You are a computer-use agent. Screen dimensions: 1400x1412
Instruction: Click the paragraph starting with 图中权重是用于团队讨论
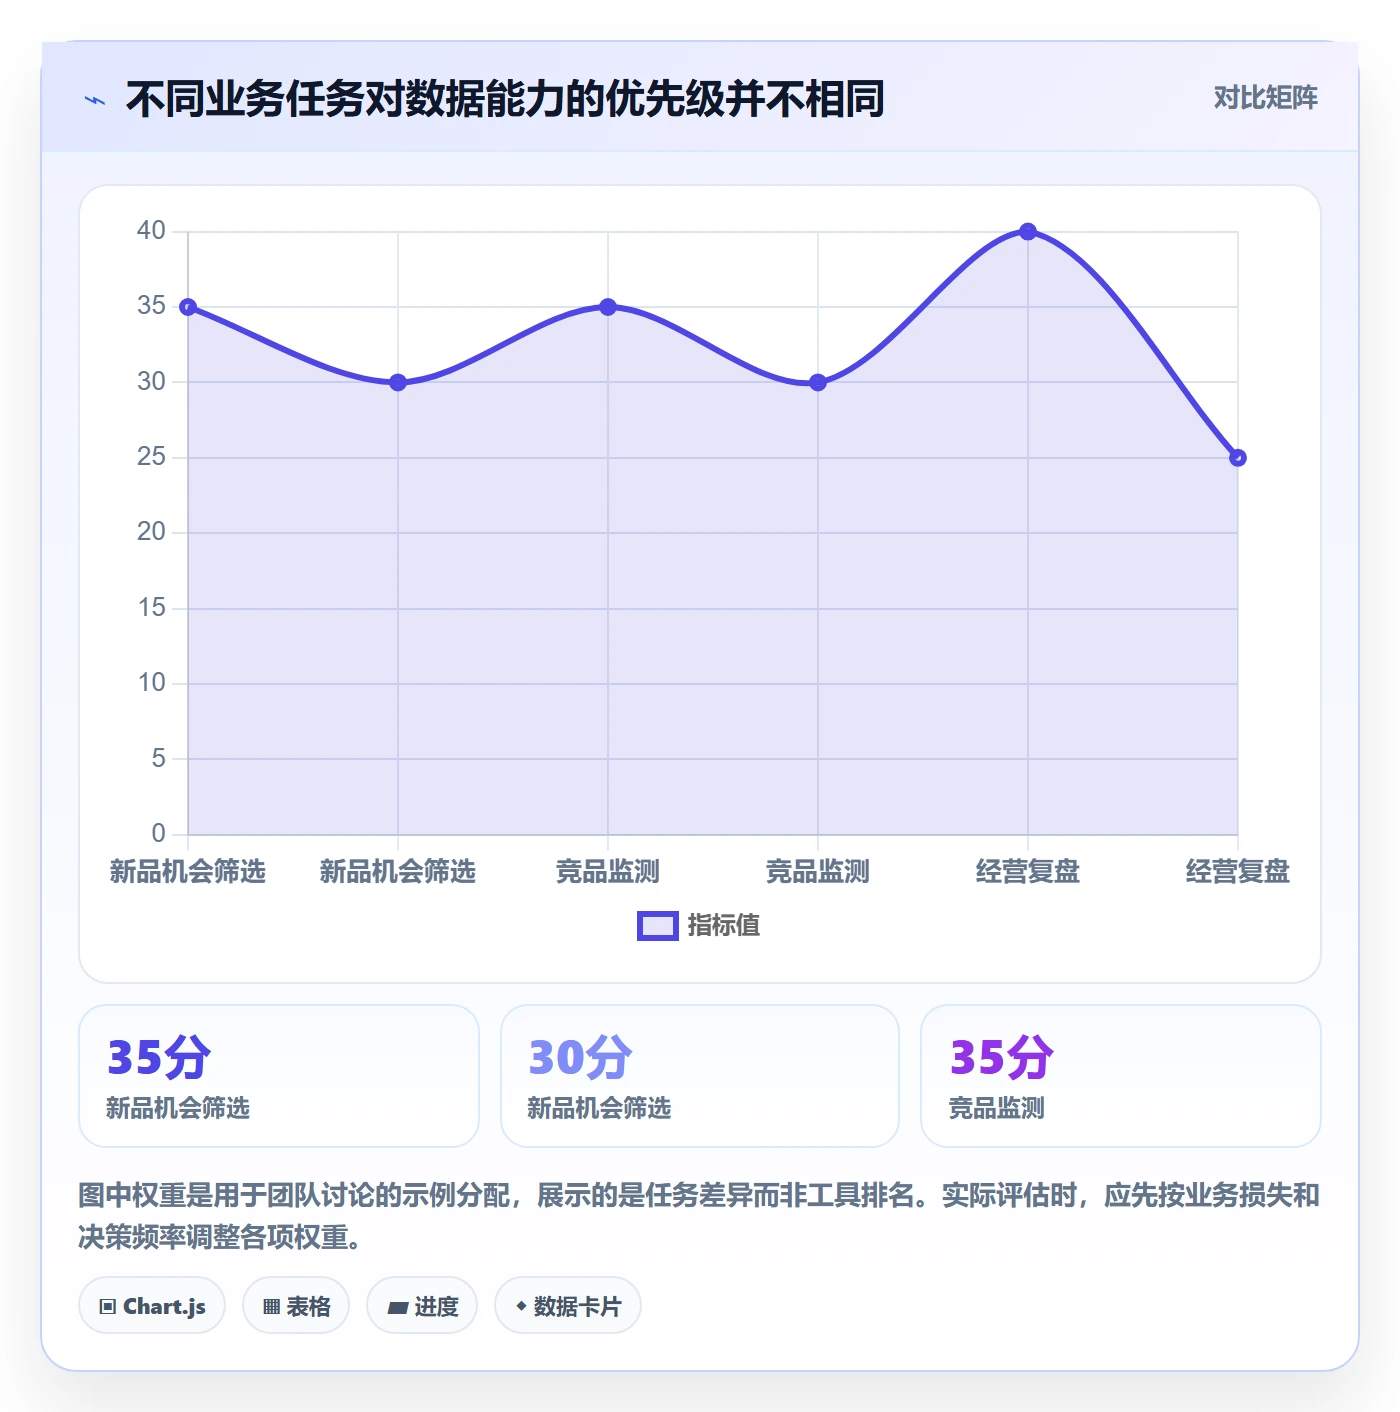point(699,1216)
